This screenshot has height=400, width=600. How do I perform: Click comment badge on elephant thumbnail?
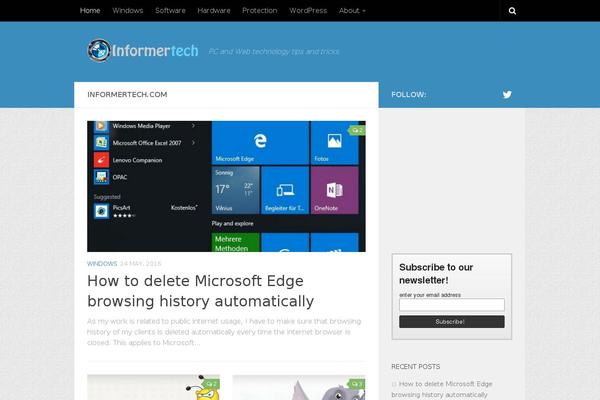(x=357, y=384)
